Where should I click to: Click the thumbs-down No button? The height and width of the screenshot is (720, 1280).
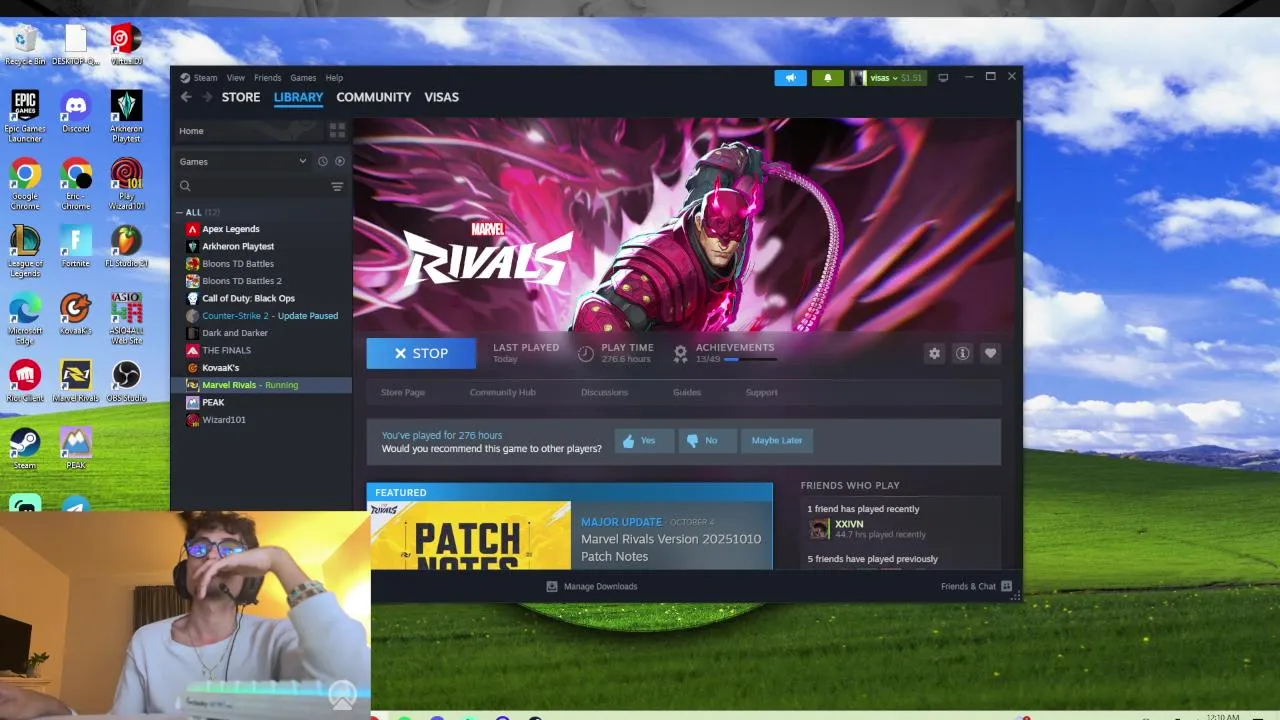(707, 440)
